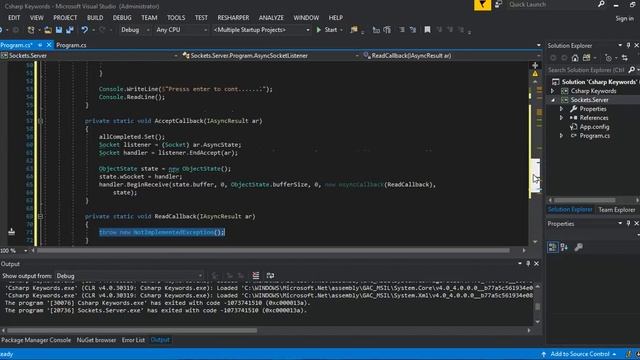This screenshot has height=360, width=640.
Task: Select Solution 'Csharp Keywords' root node
Action: click(599, 82)
